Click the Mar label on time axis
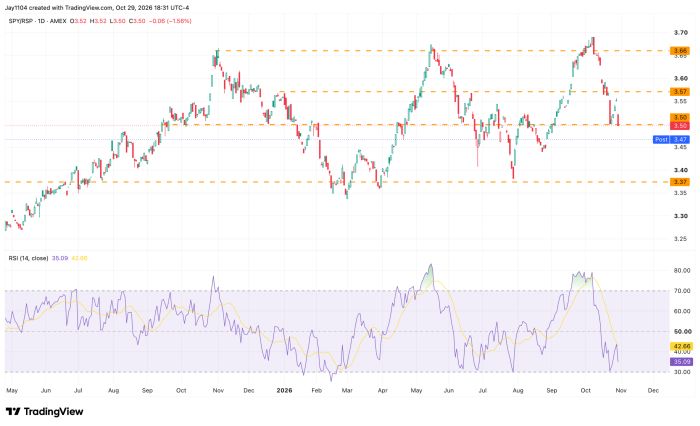 (x=347, y=390)
